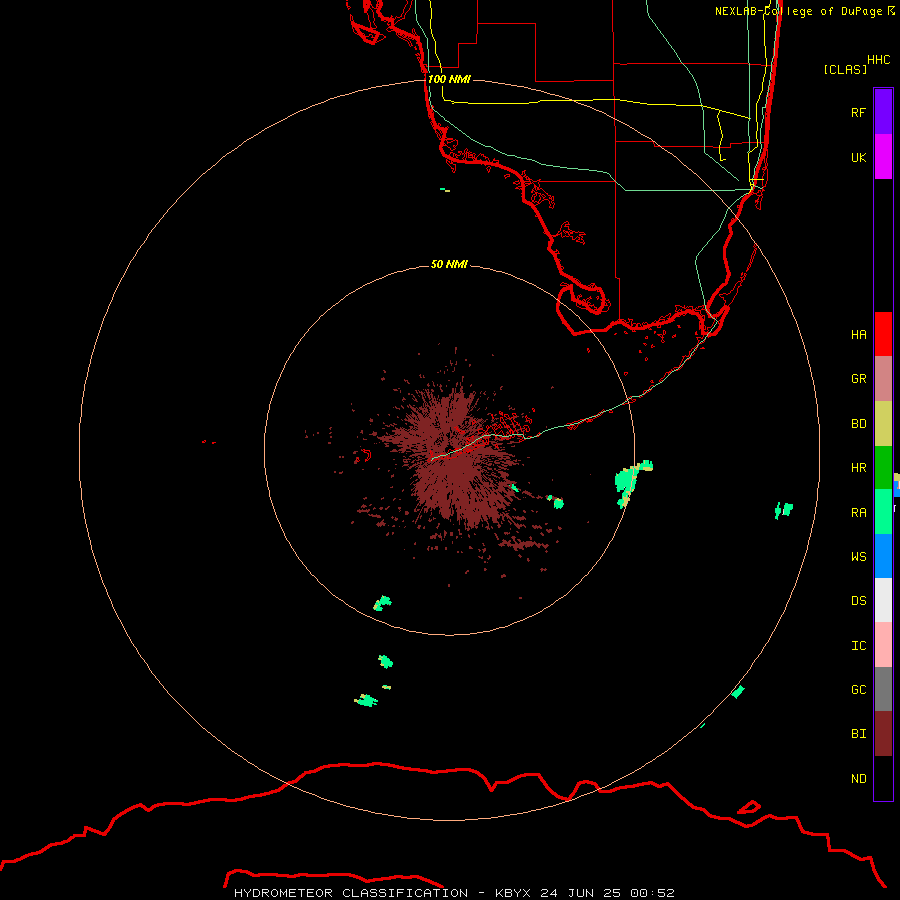This screenshot has width=900, height=900.
Task: Click the 50 NMI range ring label
Action: [x=449, y=264]
